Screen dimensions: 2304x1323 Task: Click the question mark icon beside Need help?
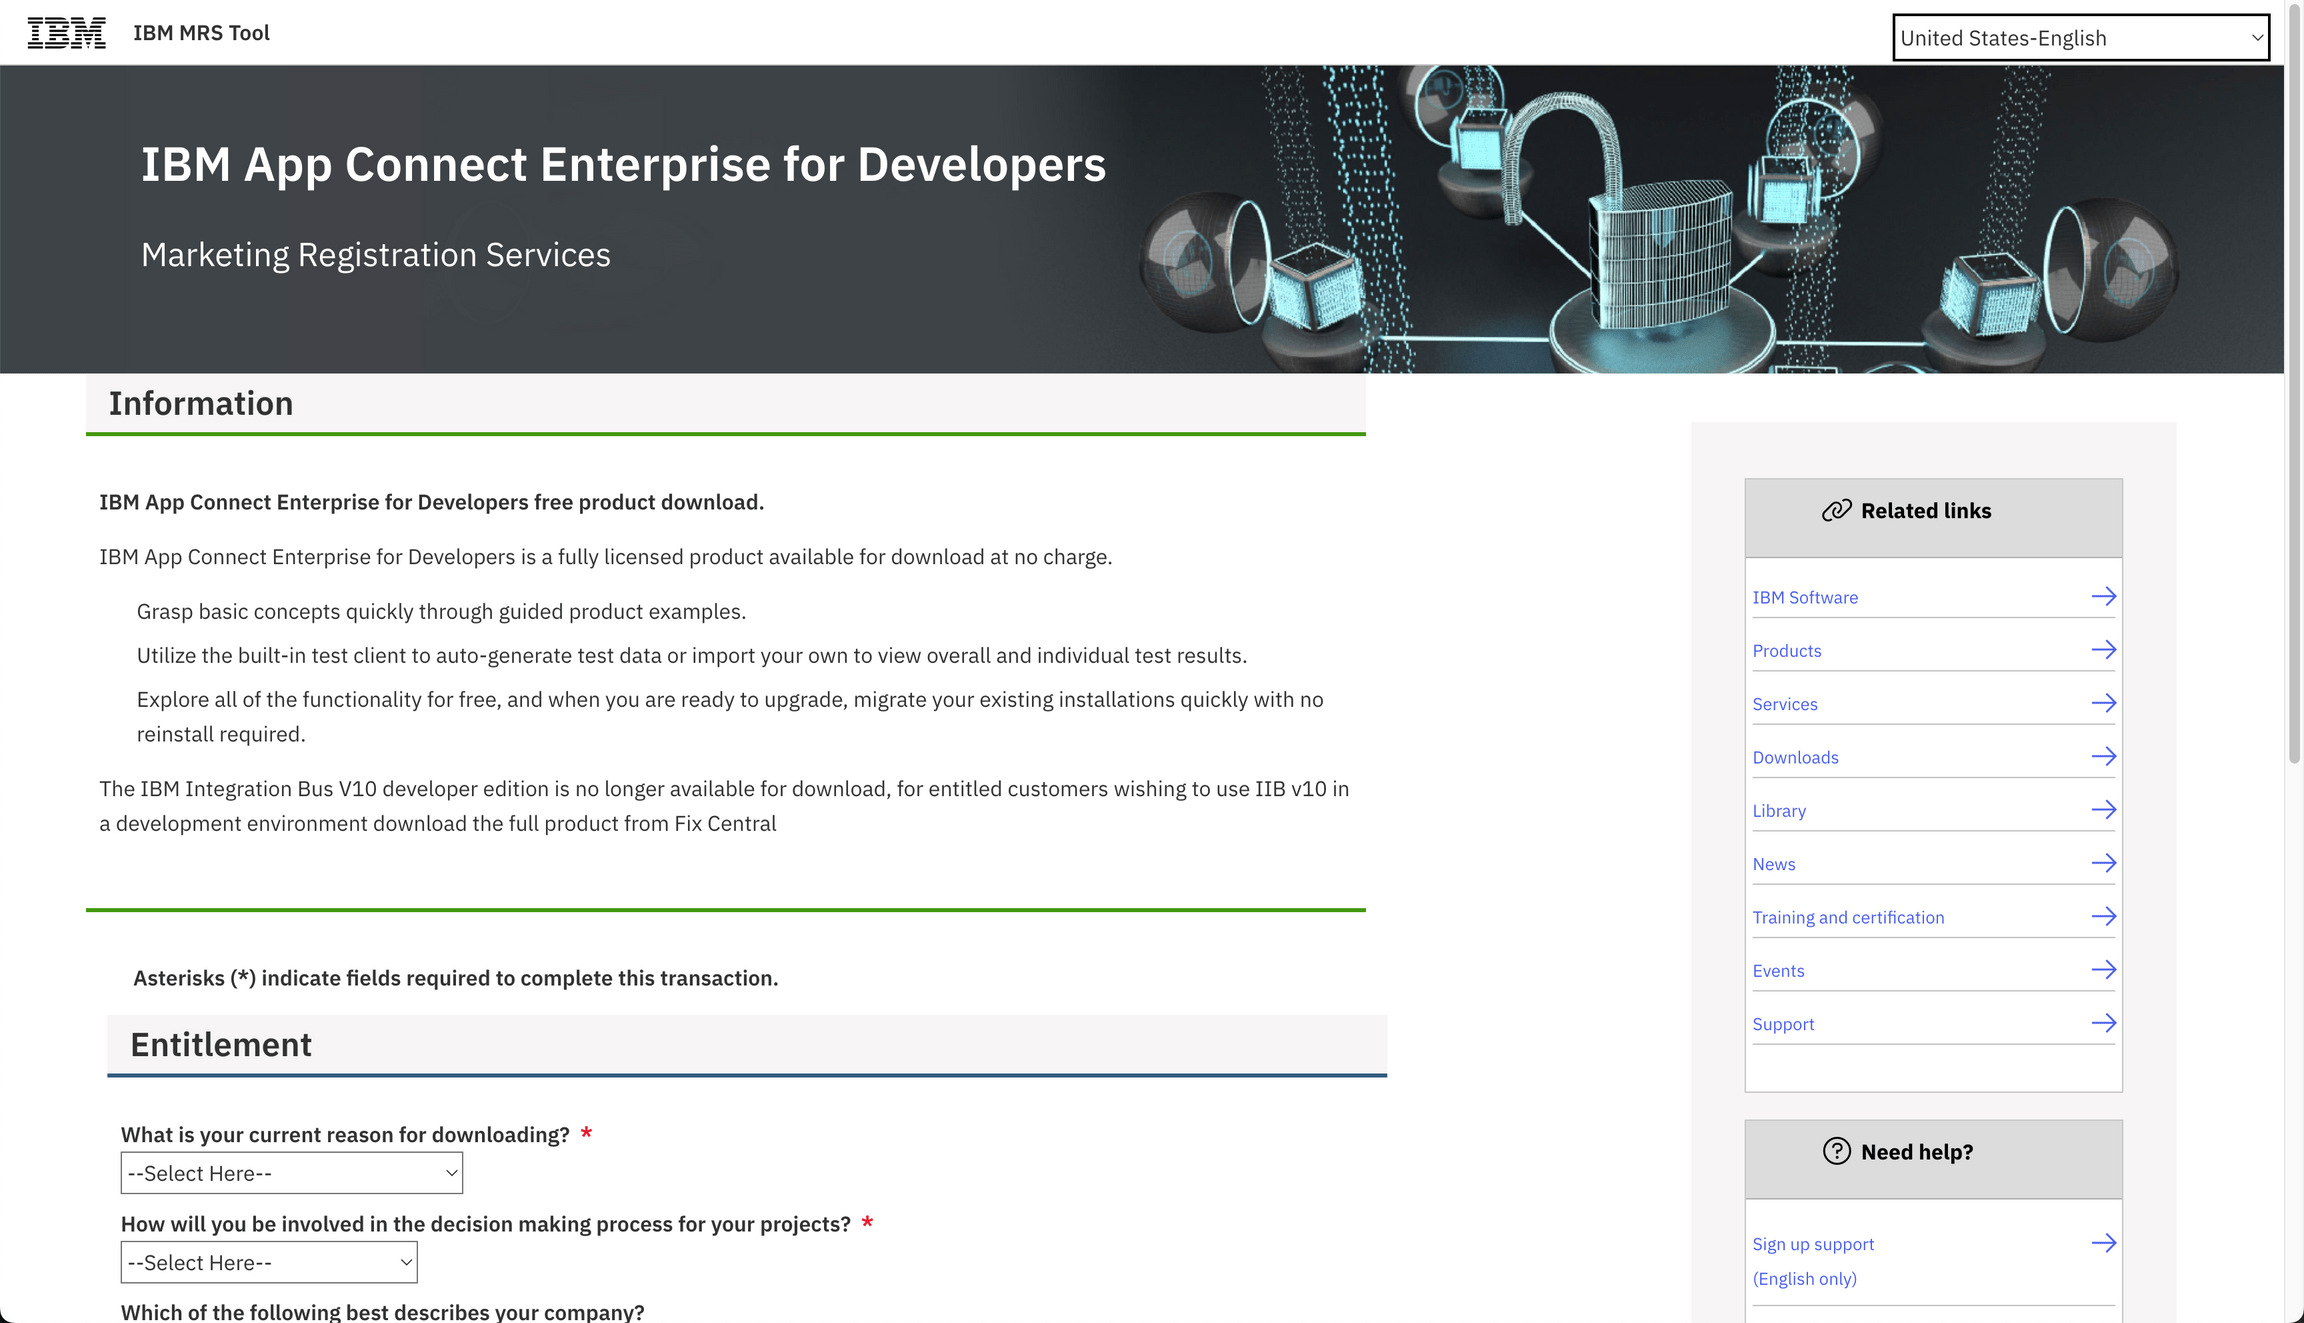[x=1836, y=1151]
